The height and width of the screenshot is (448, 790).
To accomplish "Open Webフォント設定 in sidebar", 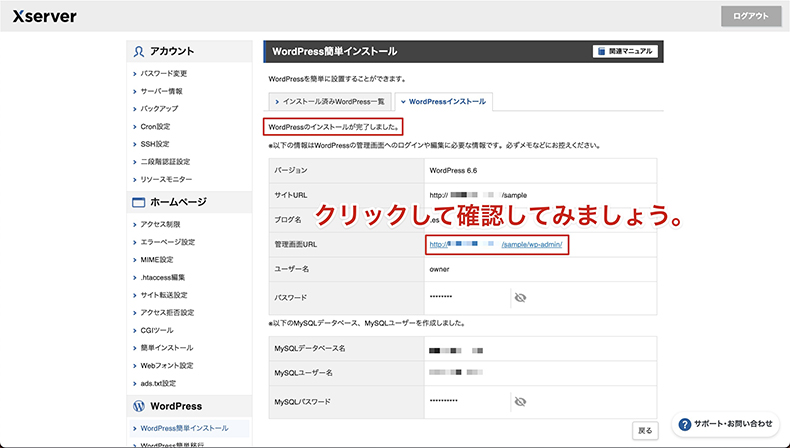I will pos(167,365).
